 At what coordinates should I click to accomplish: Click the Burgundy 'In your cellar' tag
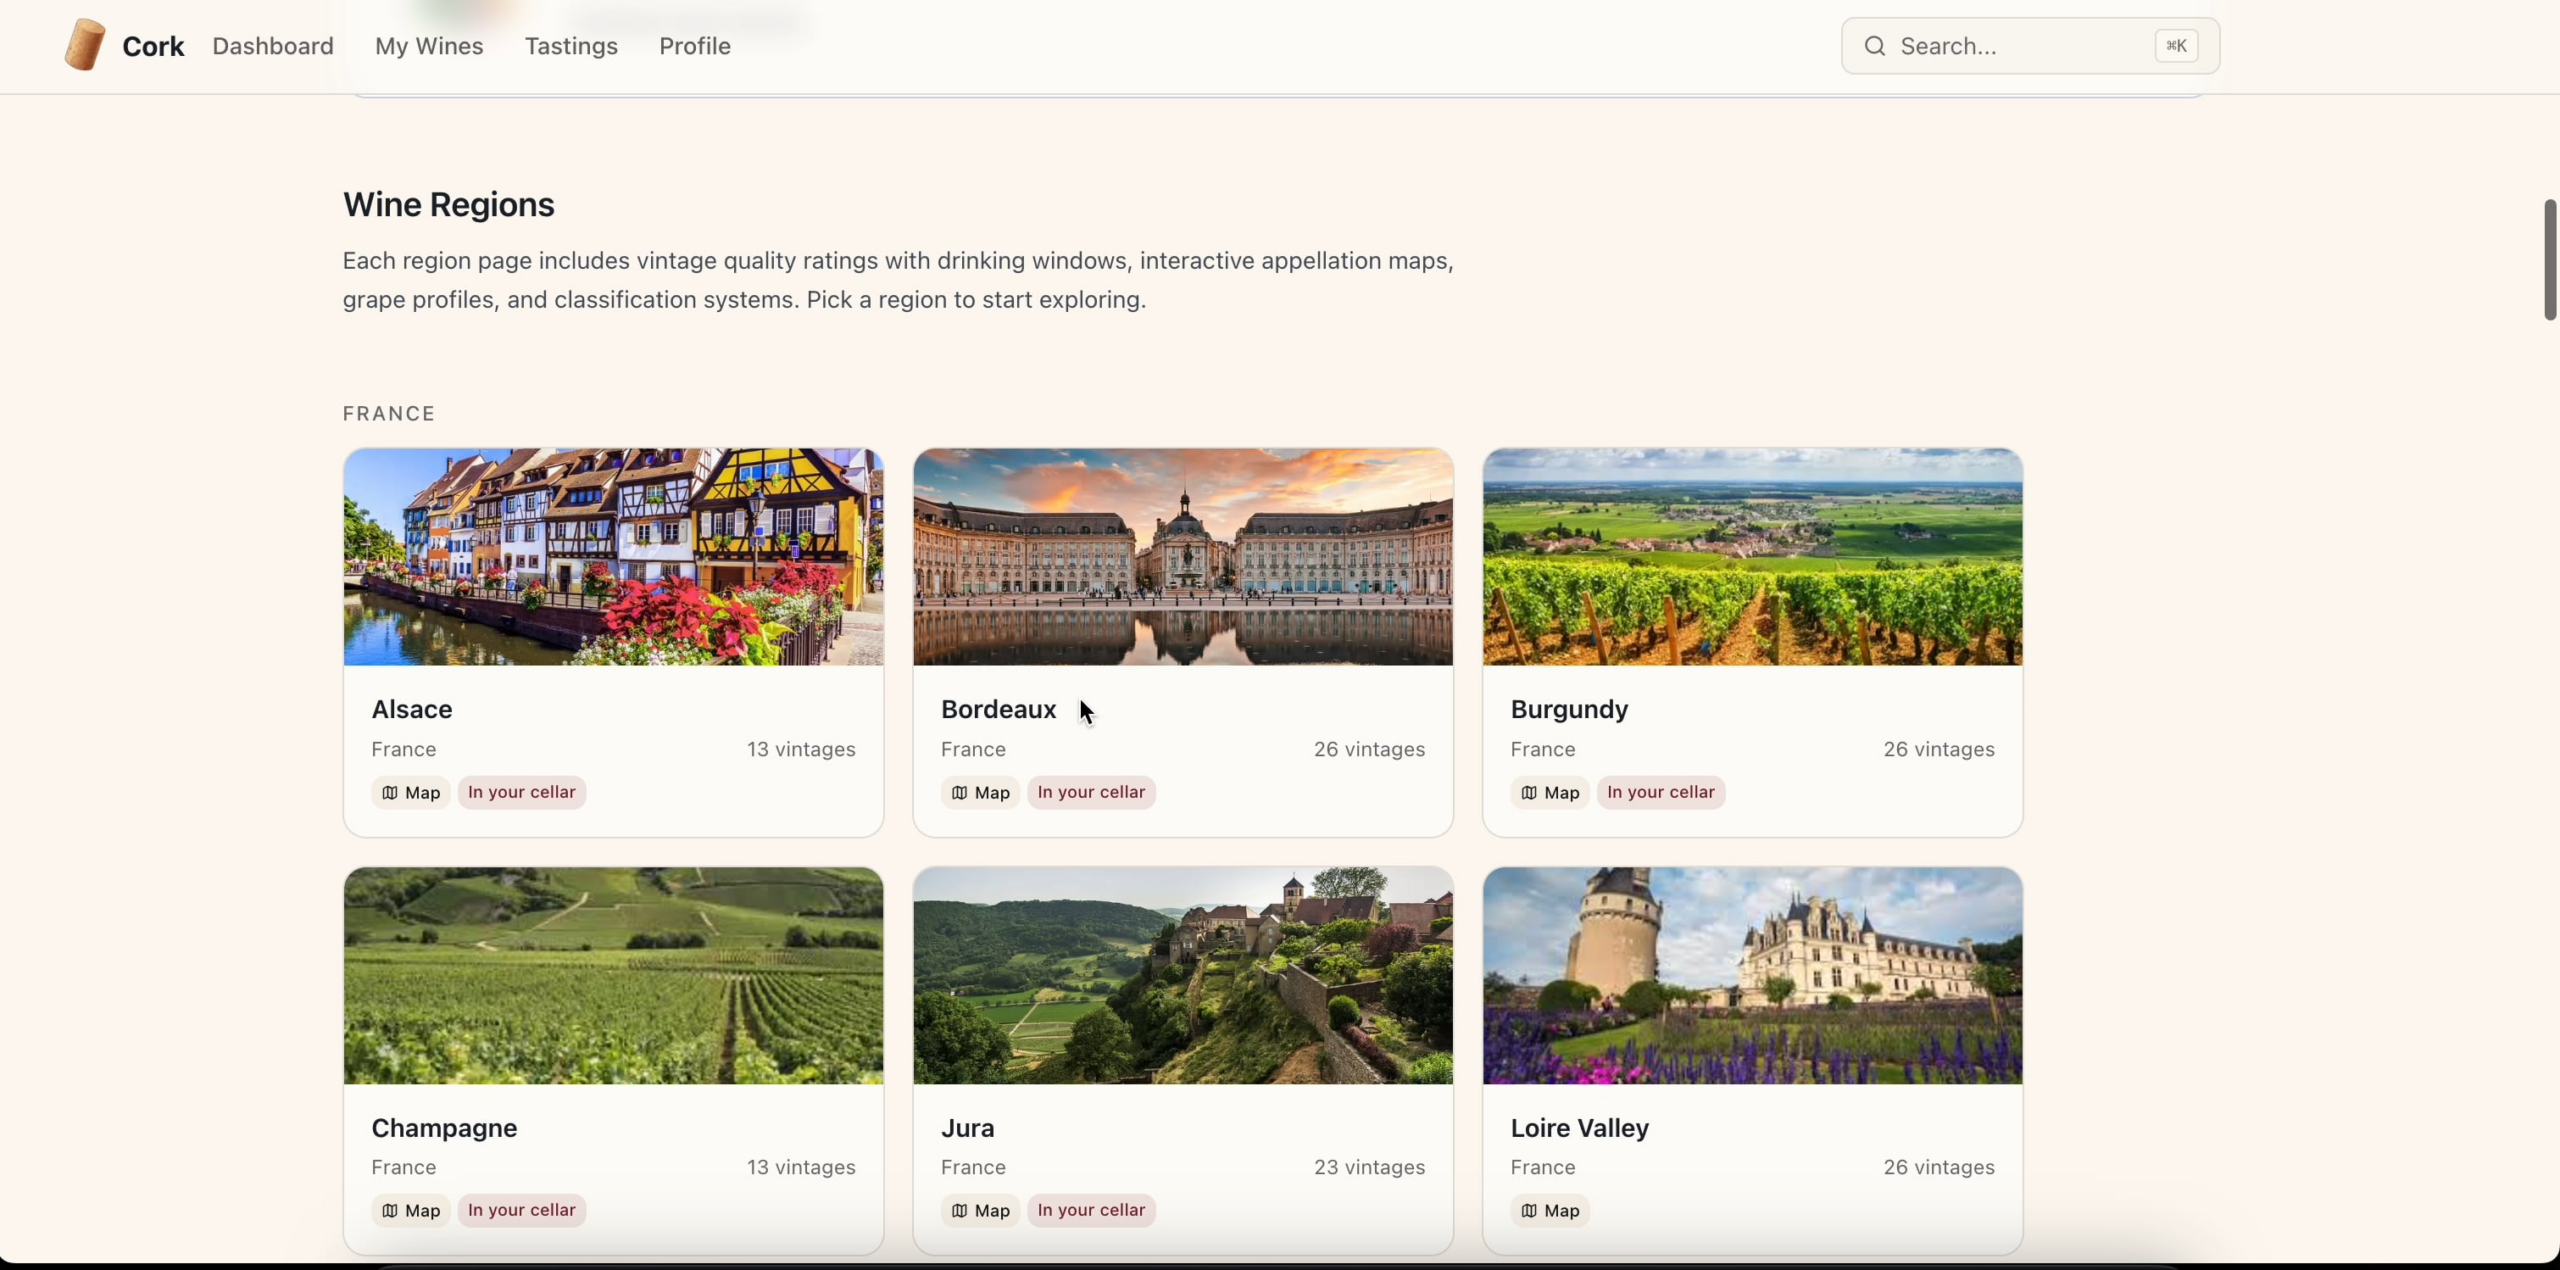click(x=1661, y=792)
